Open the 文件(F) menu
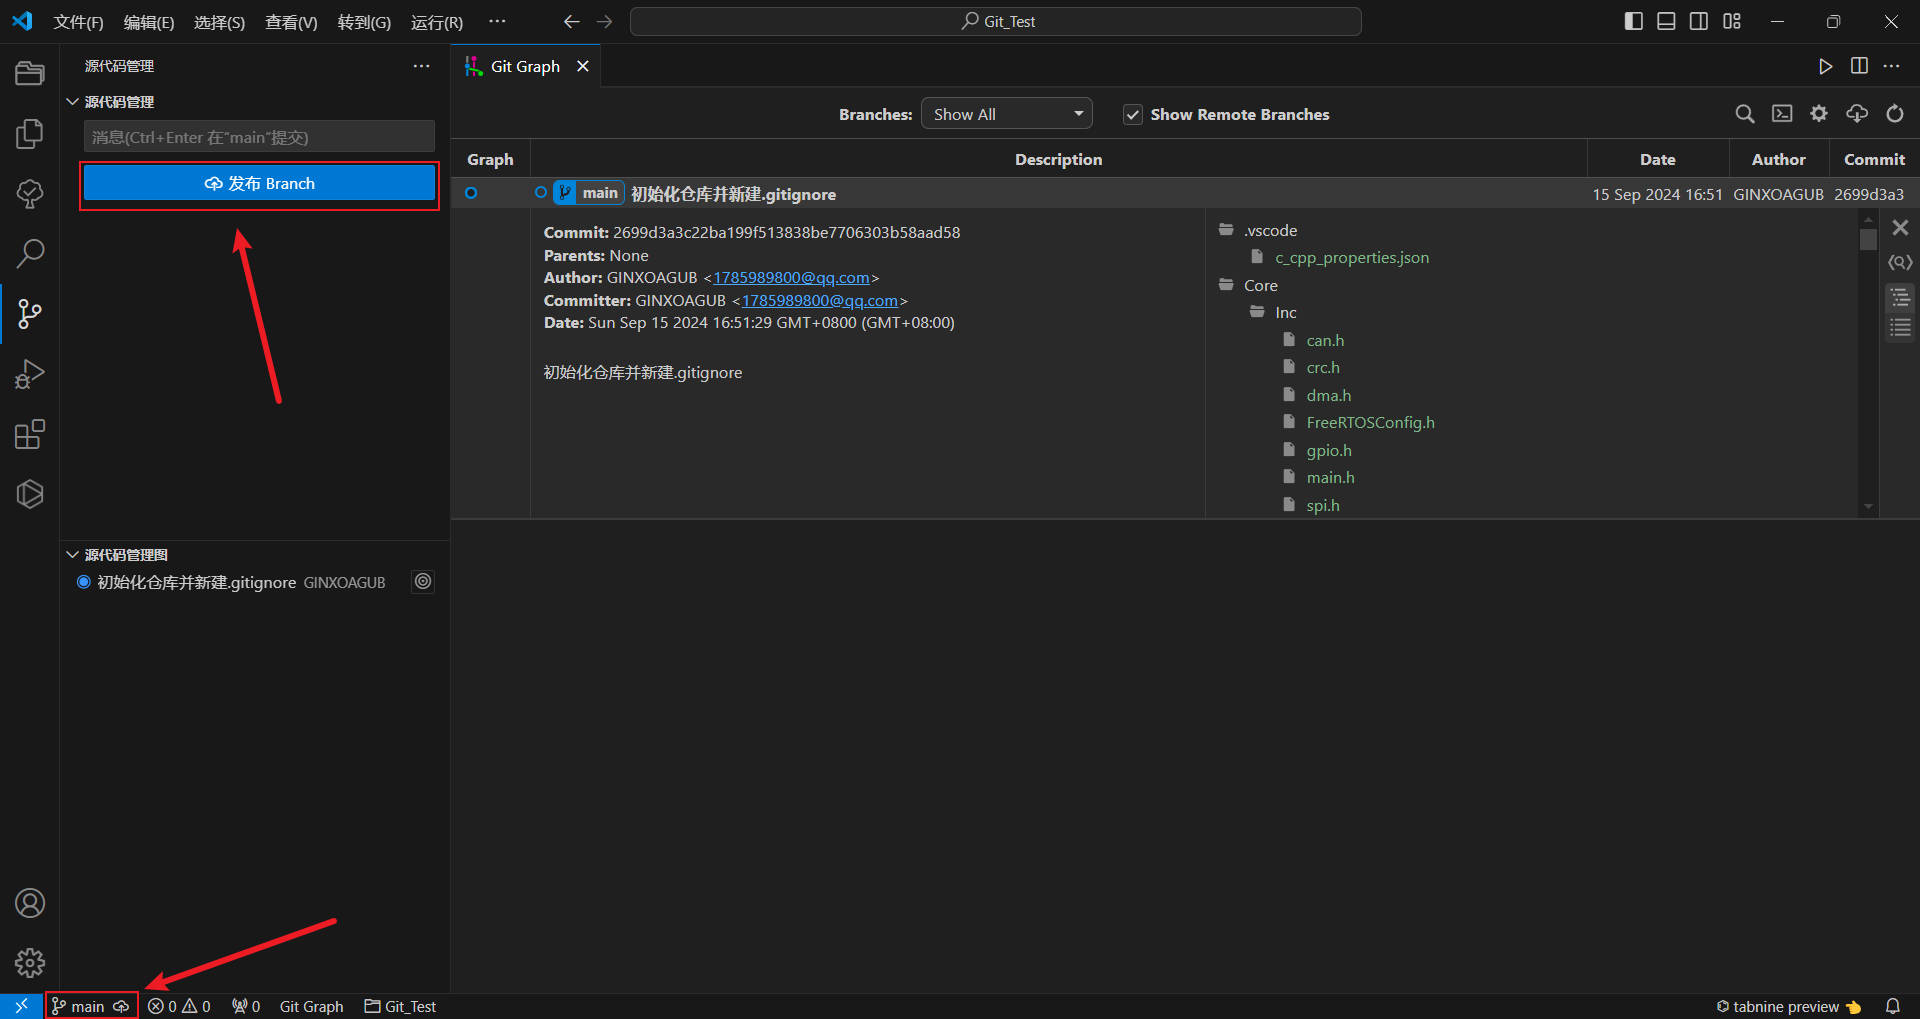 tap(78, 22)
